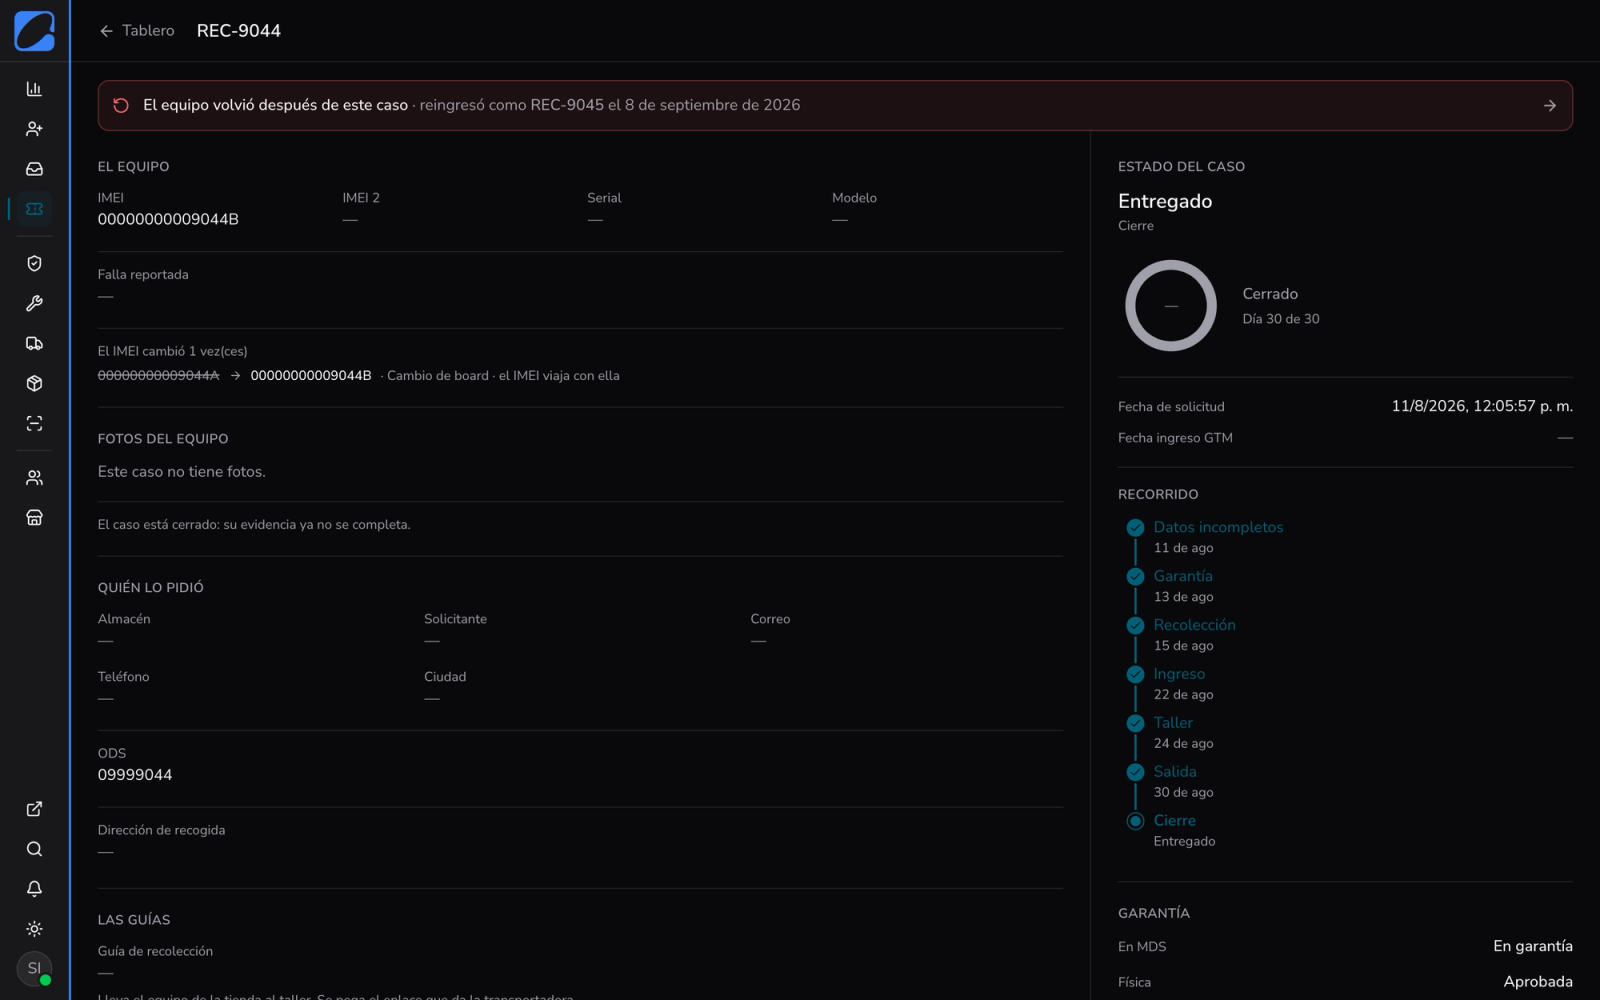Open the SI user avatar menu
The width and height of the screenshot is (1600, 1000).
point(34,968)
